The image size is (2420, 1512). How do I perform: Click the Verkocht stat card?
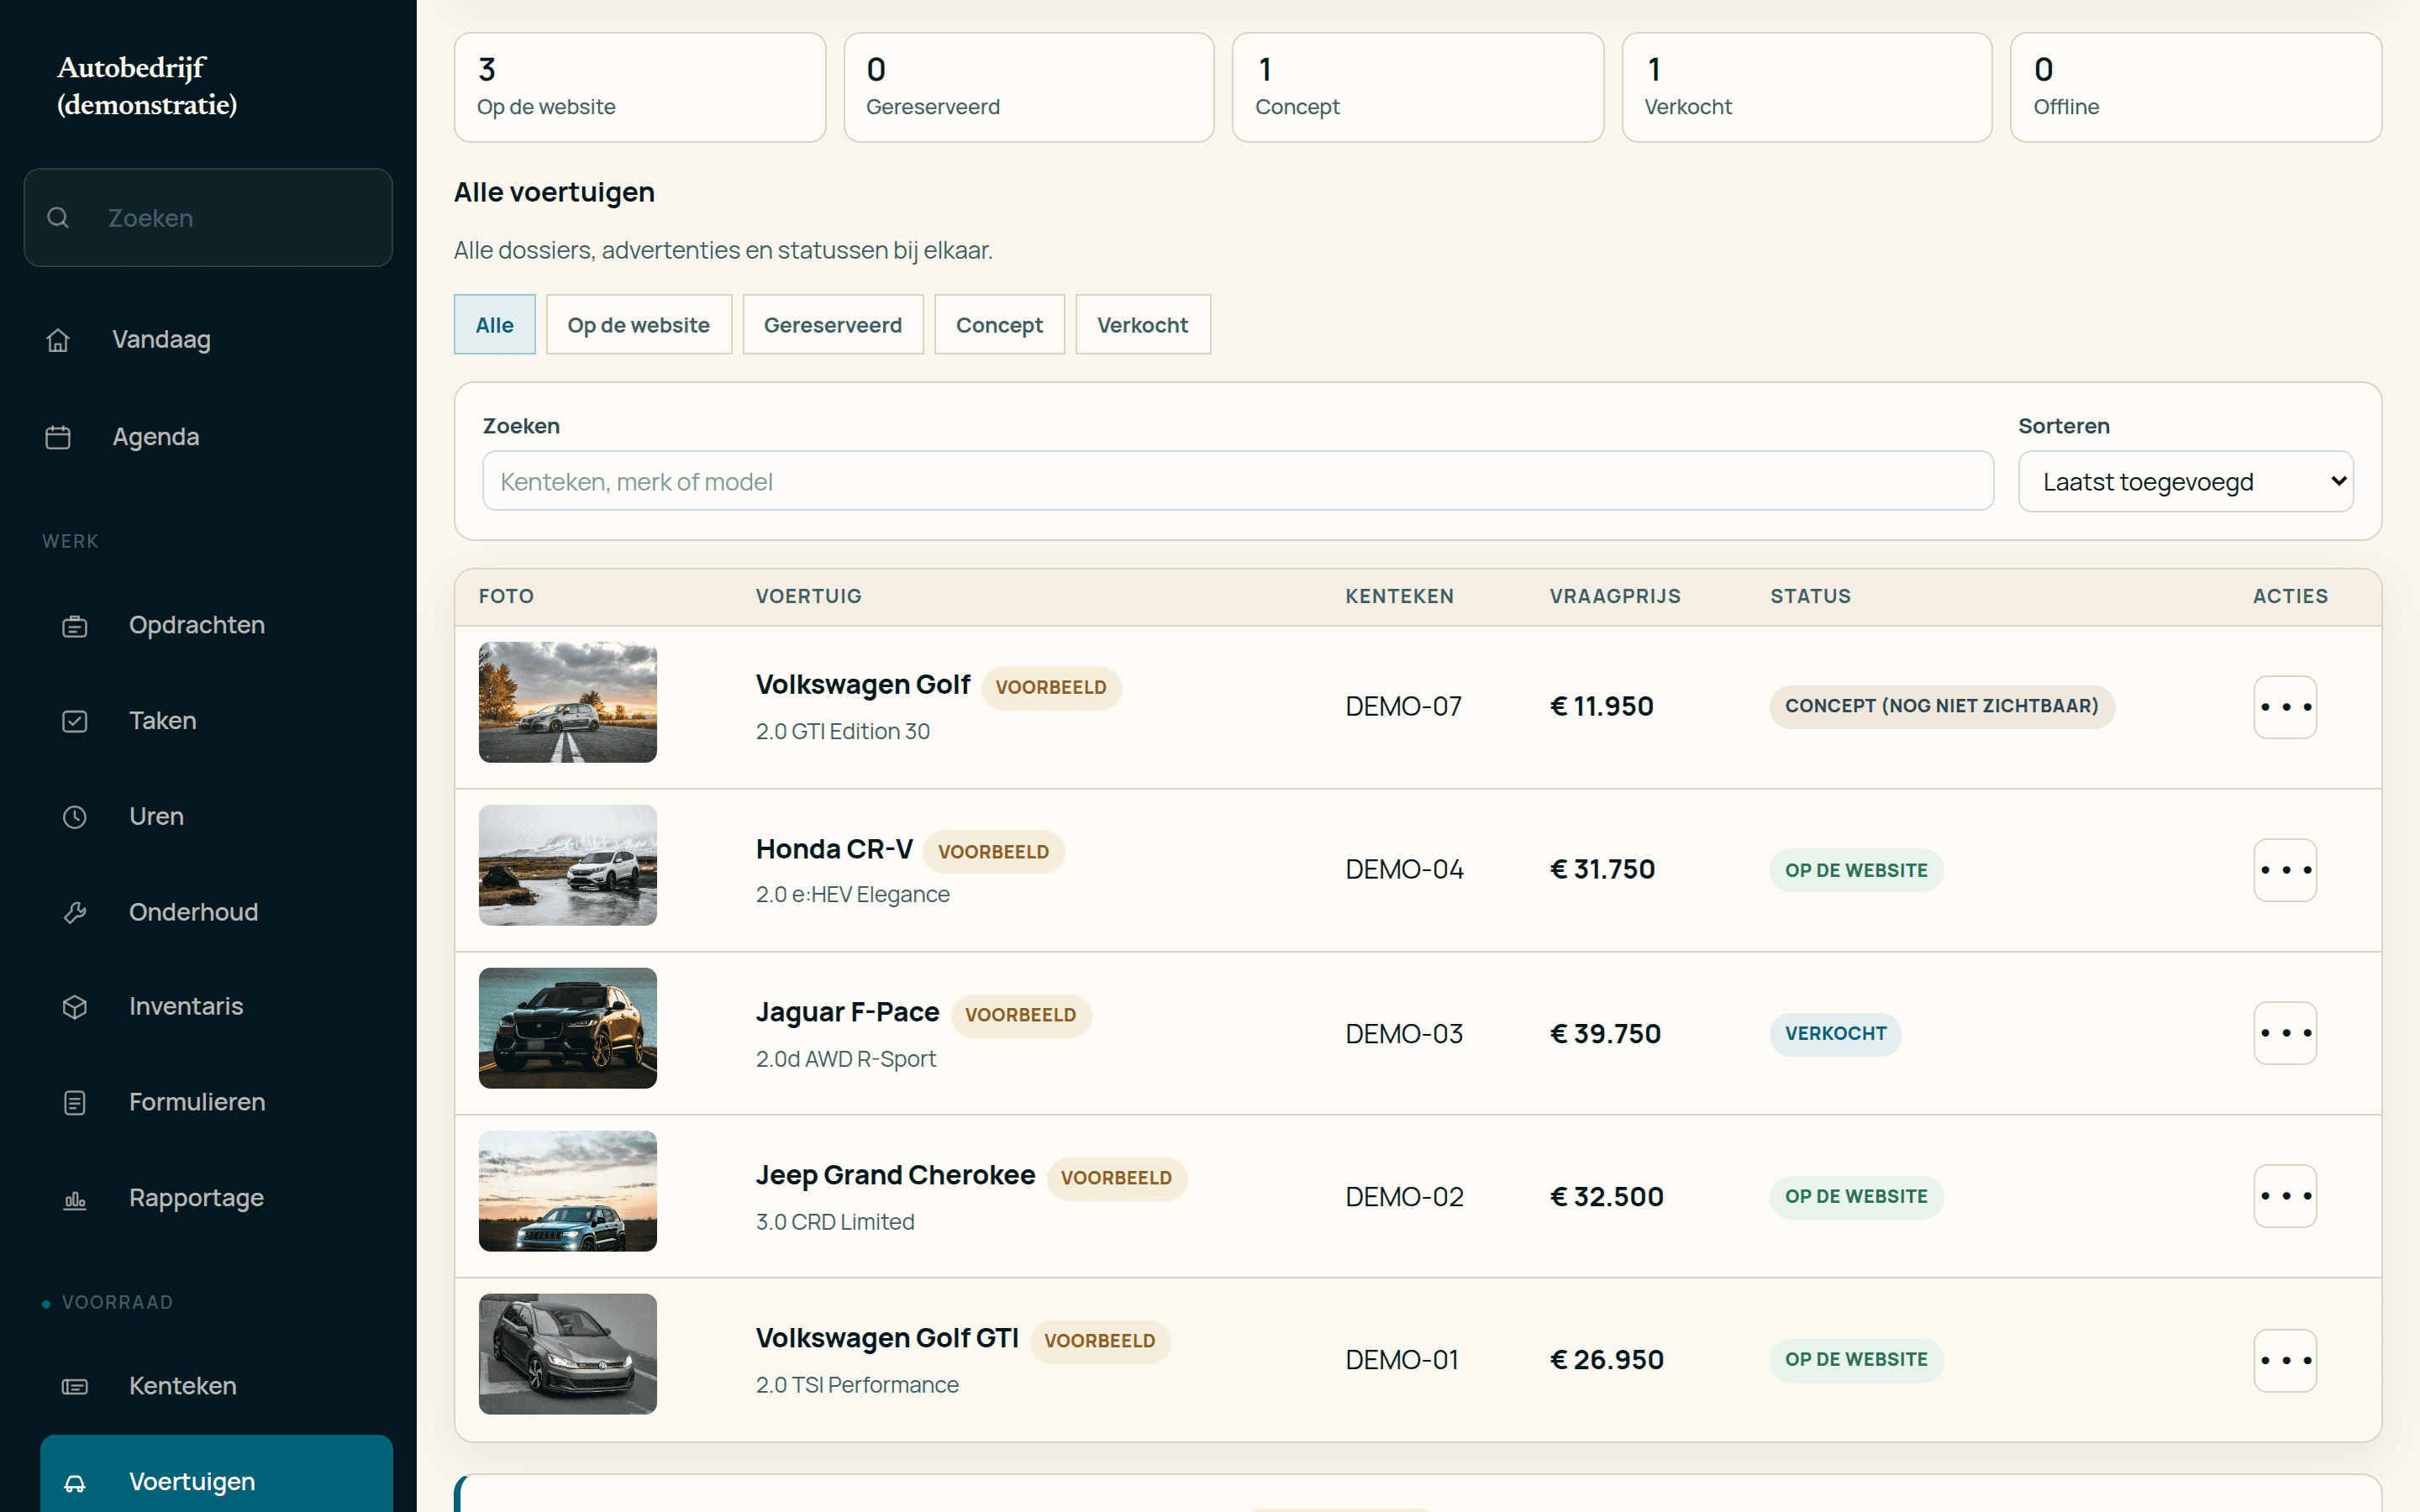point(1807,87)
